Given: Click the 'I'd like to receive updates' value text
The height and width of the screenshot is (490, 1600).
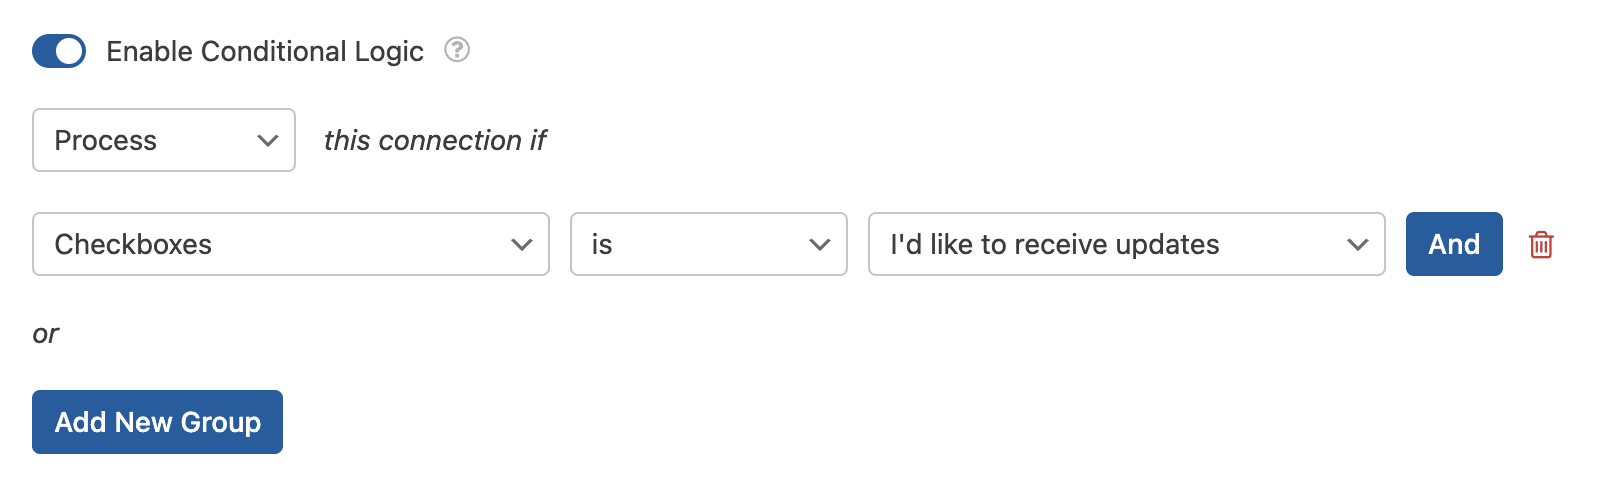Looking at the screenshot, I should click(1055, 245).
